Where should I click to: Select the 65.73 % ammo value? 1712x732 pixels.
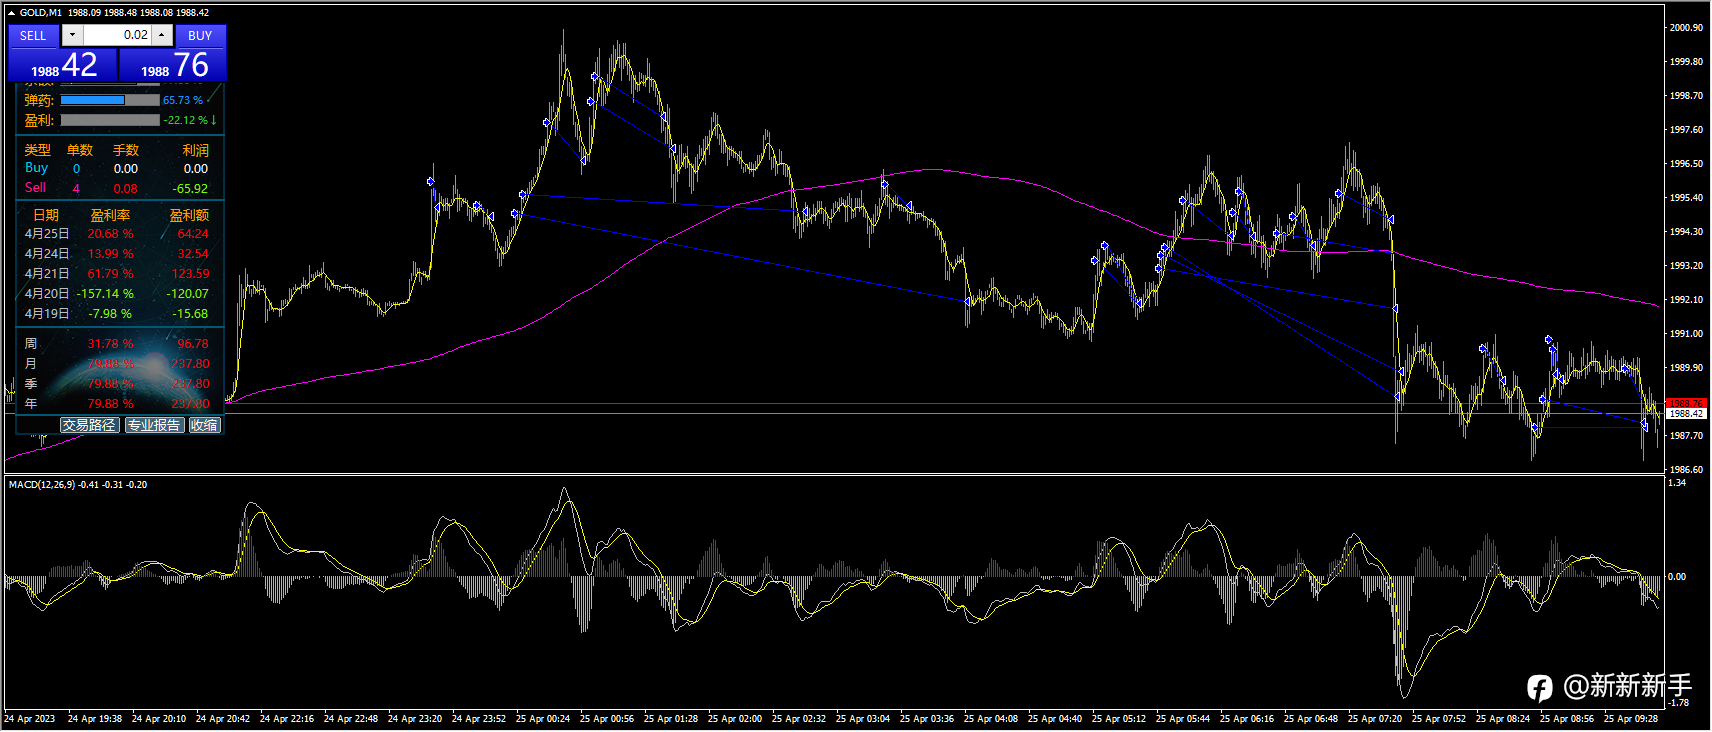(x=183, y=100)
